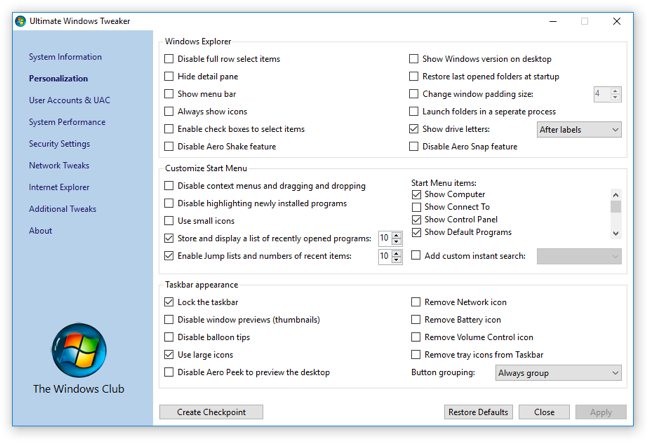Screen dimensions: 650x444
Task: Click Start Menu items scroll down arrow
Action: click(616, 233)
